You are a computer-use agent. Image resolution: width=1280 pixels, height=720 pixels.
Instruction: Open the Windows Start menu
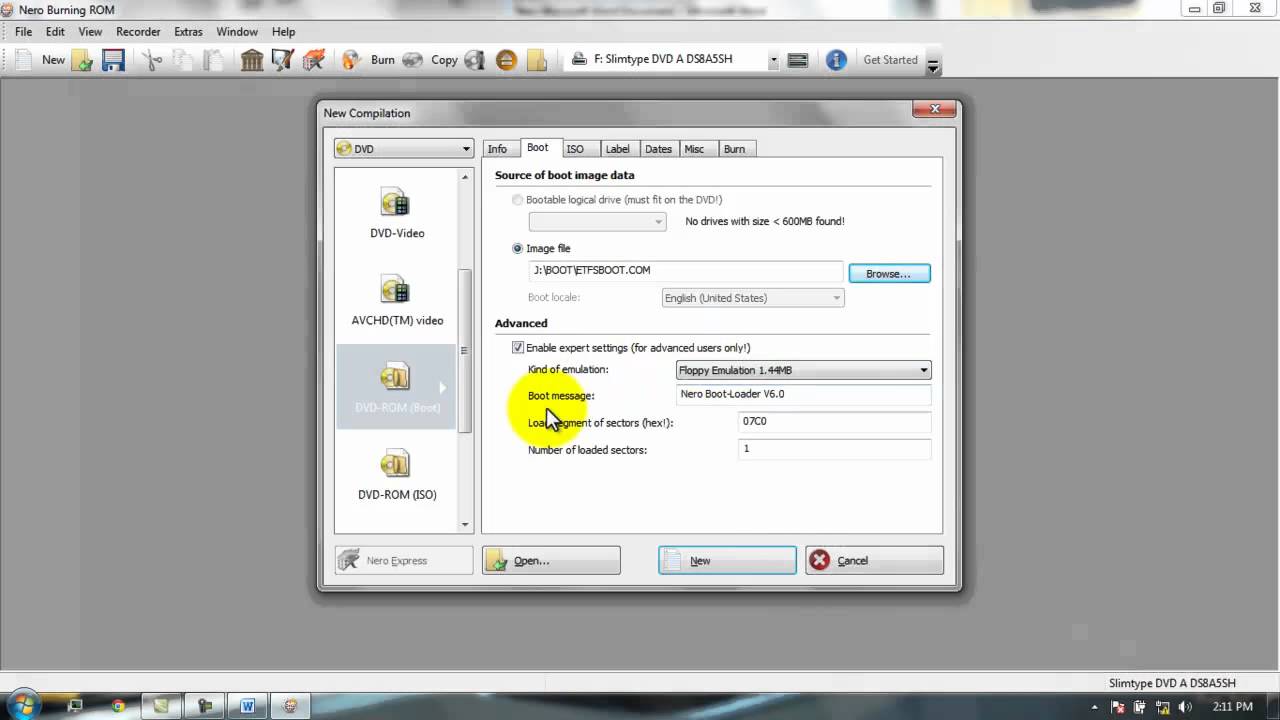click(x=24, y=705)
